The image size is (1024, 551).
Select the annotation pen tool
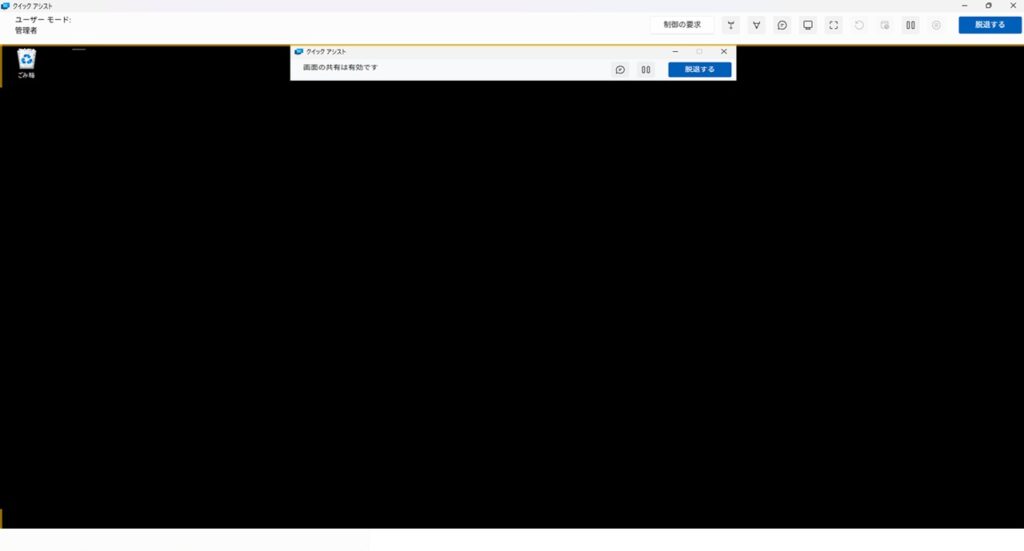[x=757, y=25]
